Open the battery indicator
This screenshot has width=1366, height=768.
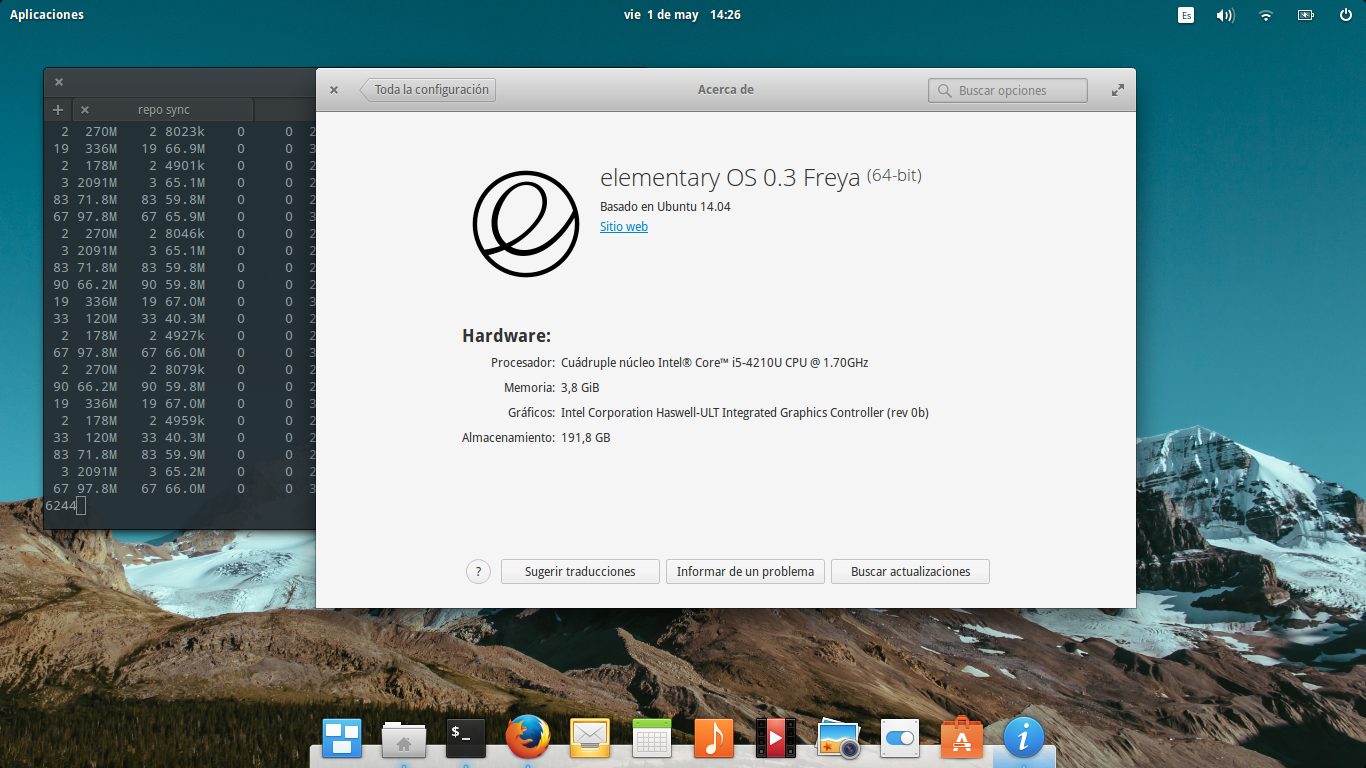click(x=1306, y=15)
